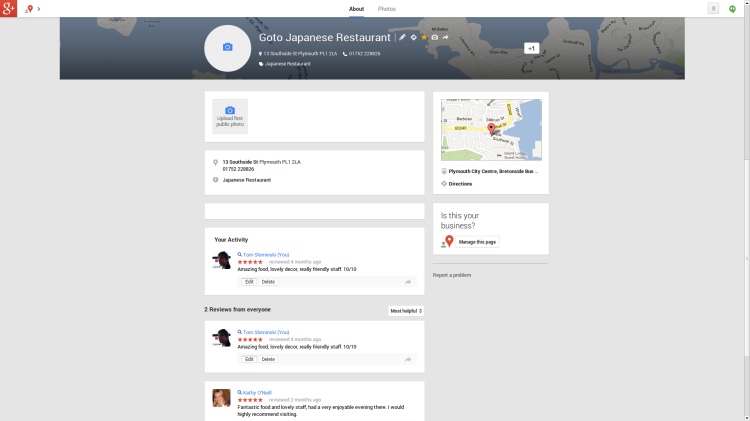Open the Tom Sleminski avatar in Your Activity
750x421 pixels.
click(221, 260)
